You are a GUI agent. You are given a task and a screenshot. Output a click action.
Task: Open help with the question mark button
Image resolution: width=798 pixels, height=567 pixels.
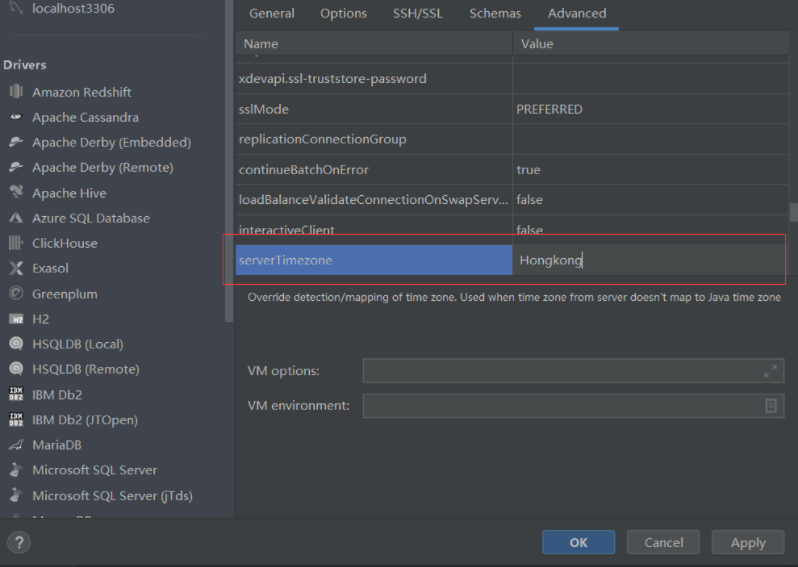click(x=19, y=542)
